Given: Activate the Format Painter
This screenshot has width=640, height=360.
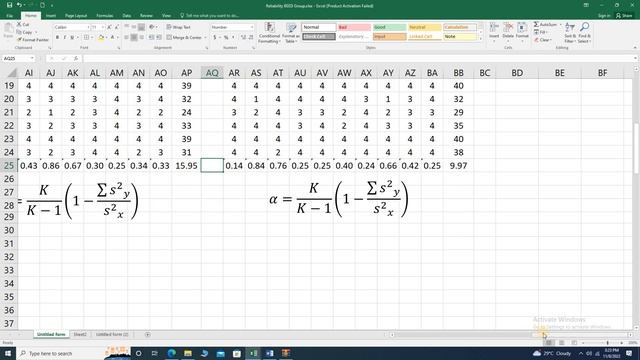Looking at the screenshot, I should (33, 40).
